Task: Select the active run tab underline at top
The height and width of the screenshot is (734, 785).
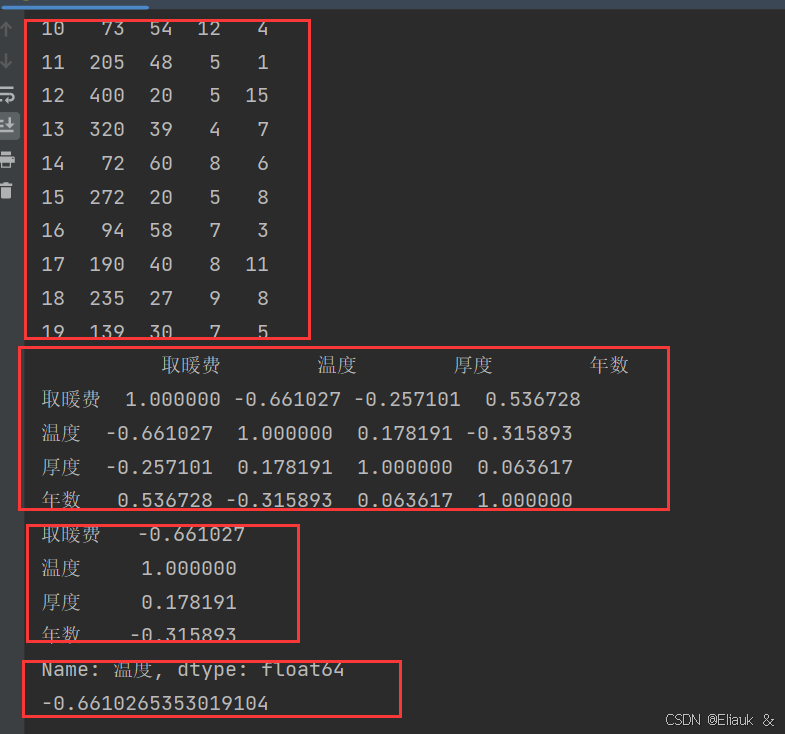Action: [x=75, y=7]
